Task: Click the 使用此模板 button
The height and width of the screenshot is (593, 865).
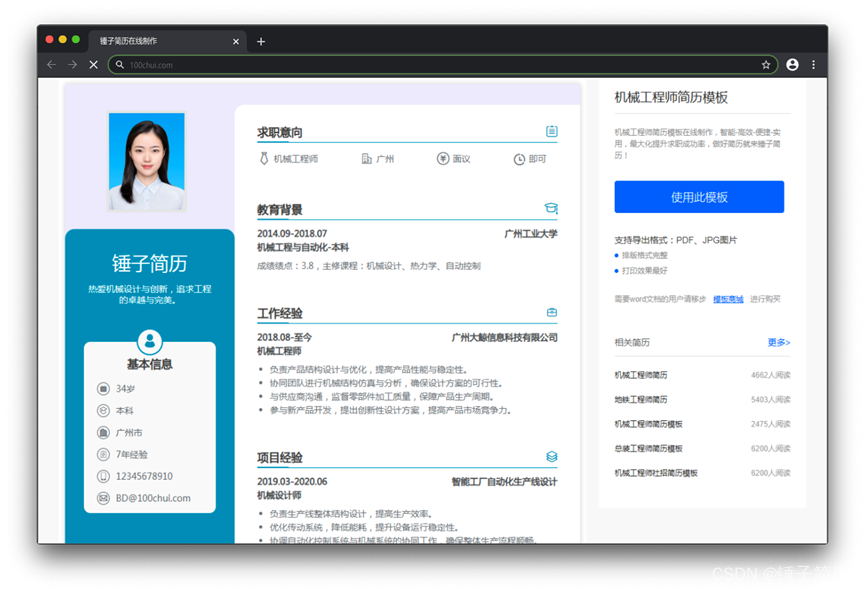Action: pyautogui.click(x=699, y=197)
